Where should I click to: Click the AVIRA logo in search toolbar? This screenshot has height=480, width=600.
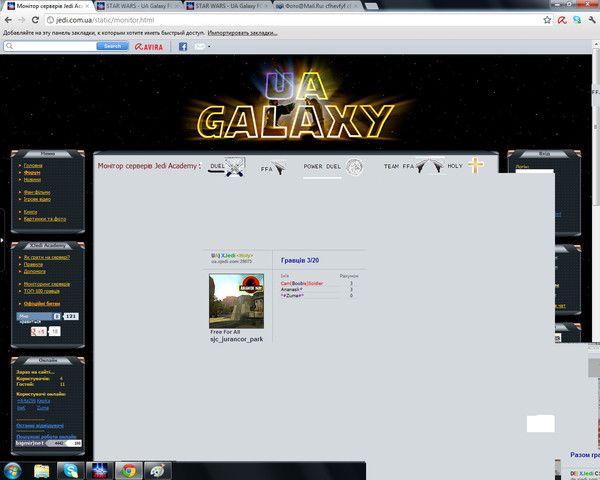[149, 47]
